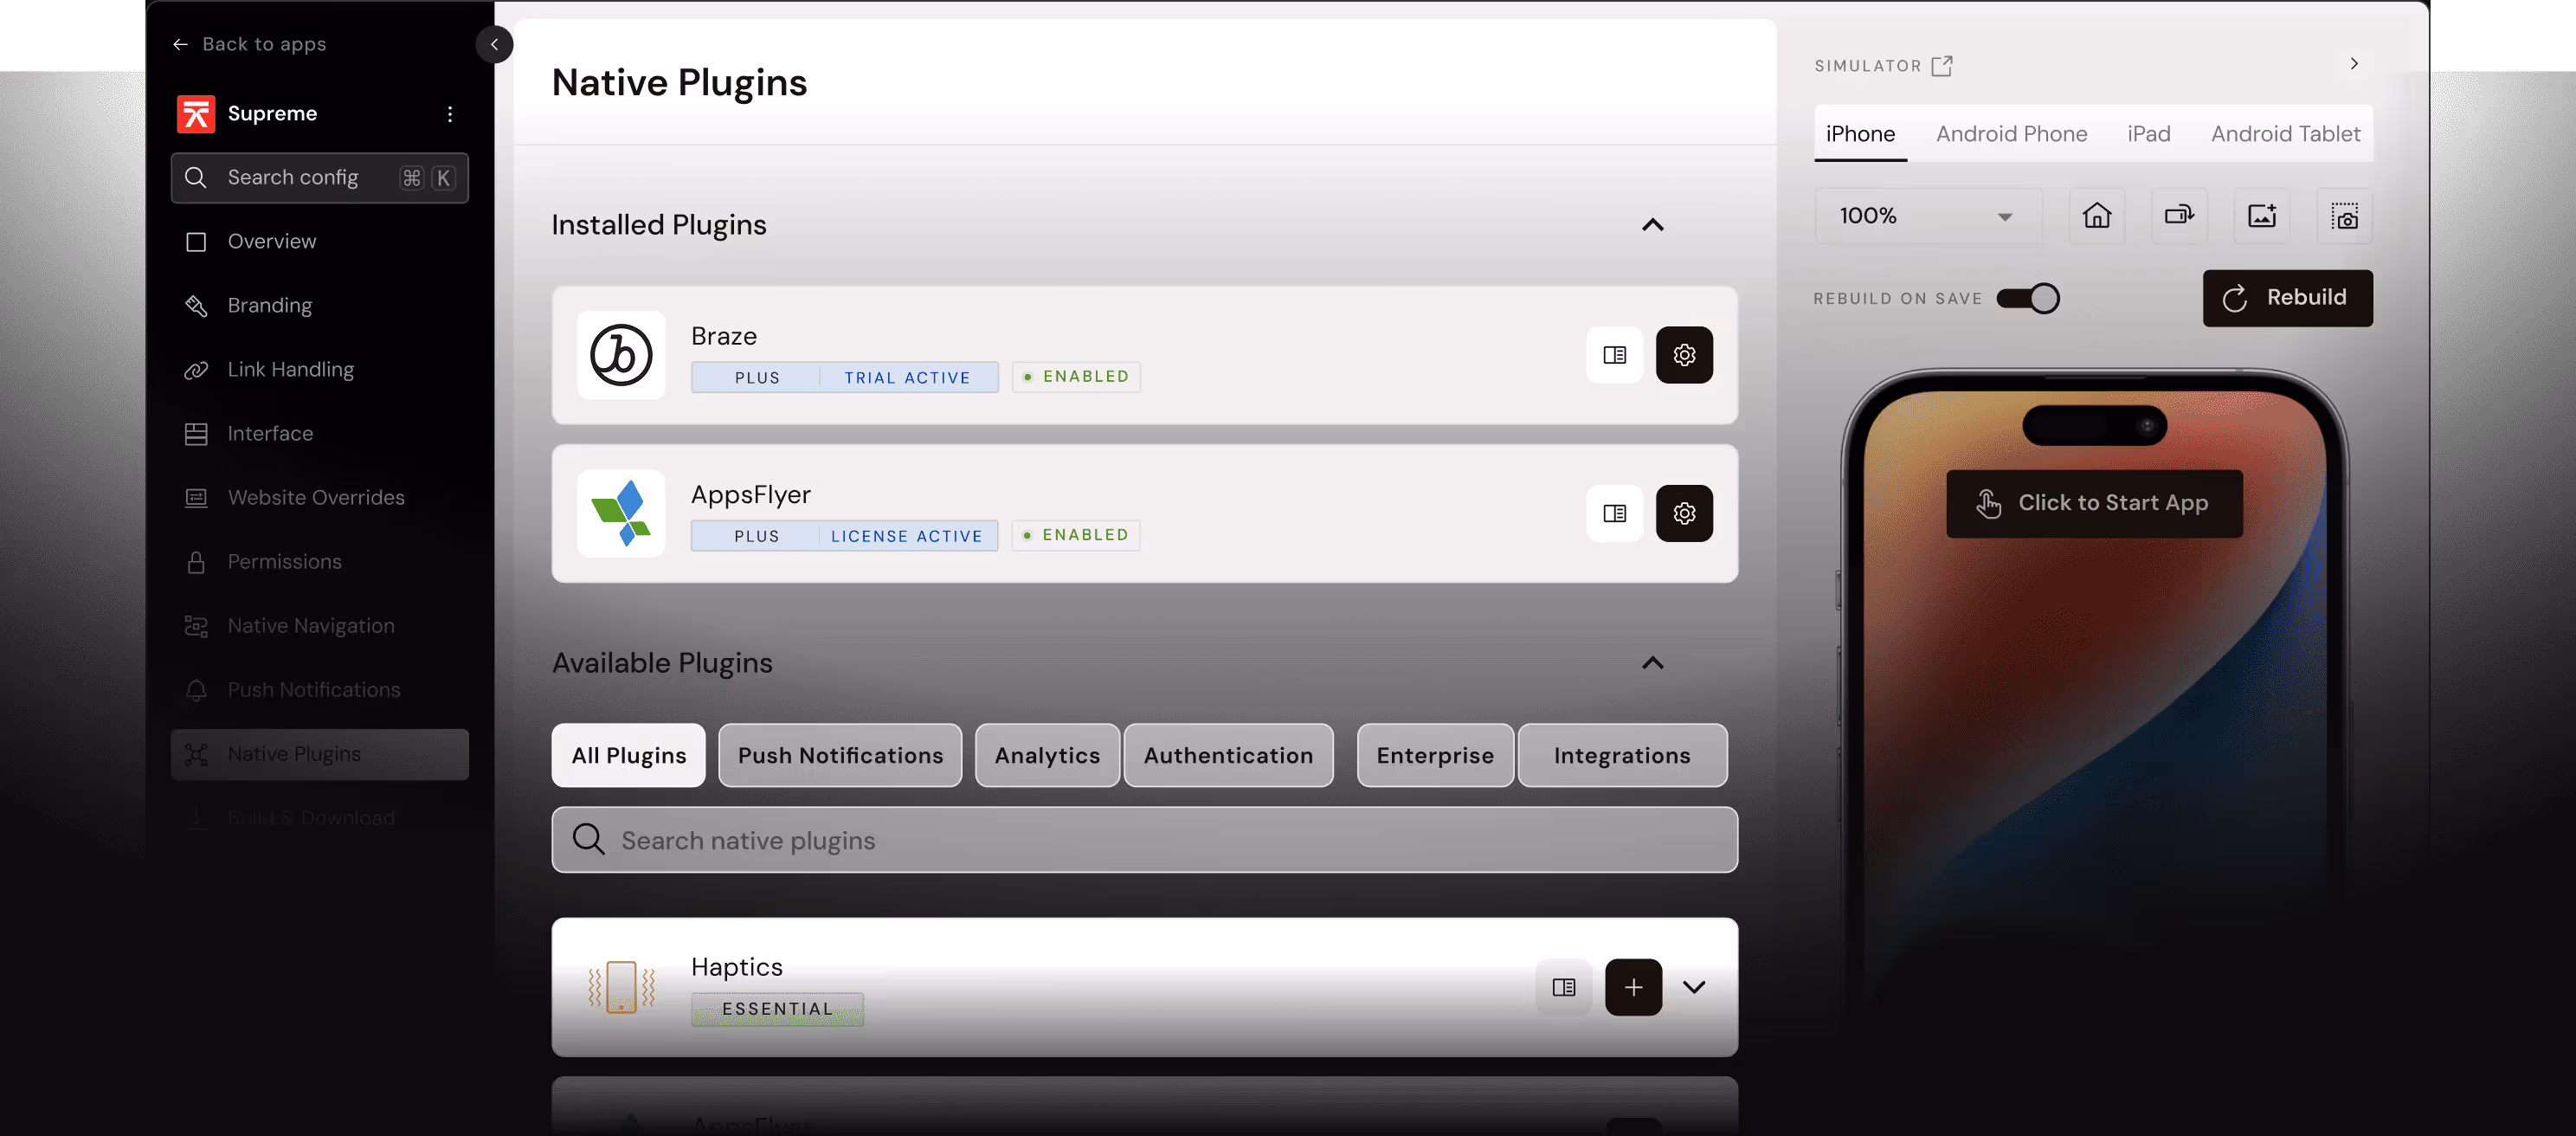This screenshot has height=1136, width=2576.
Task: Open Link Handling from the sidebar
Action: (290, 369)
